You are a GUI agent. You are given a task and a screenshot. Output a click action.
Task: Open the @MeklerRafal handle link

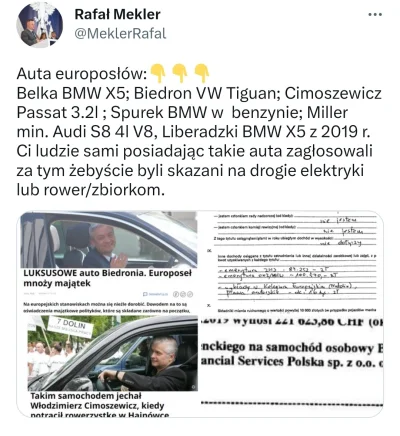(x=120, y=34)
